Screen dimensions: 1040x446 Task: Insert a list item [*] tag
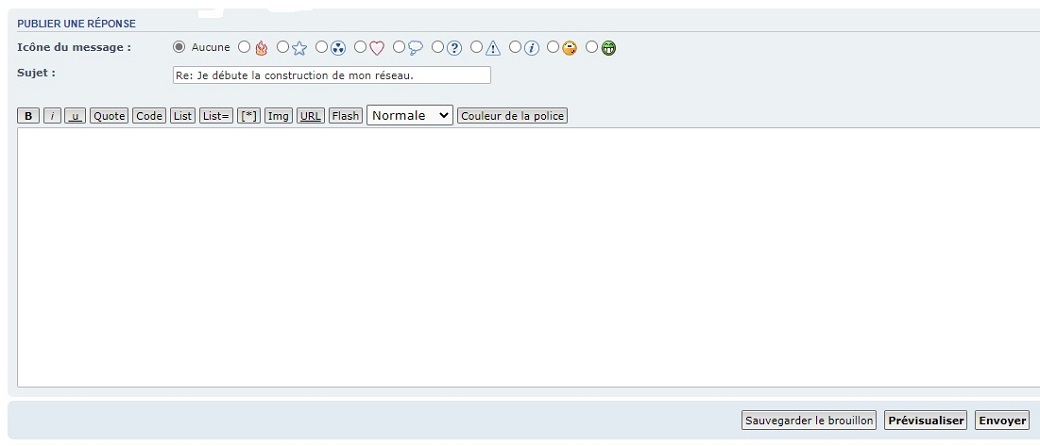click(248, 116)
